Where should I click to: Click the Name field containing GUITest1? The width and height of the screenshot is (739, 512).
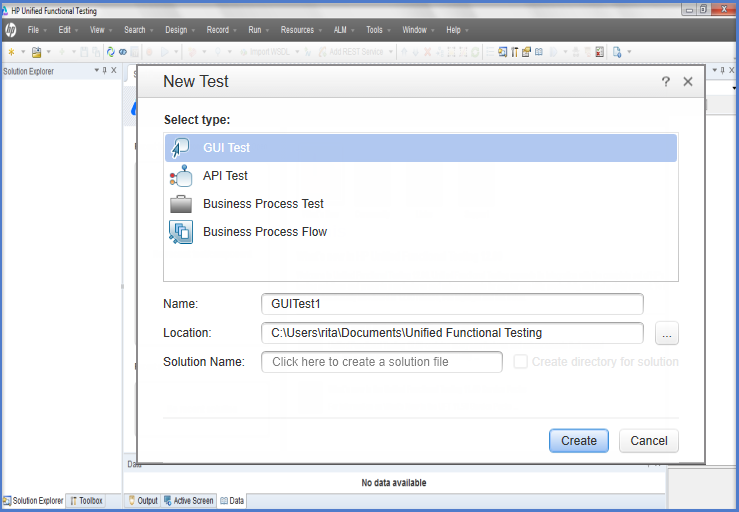(x=452, y=304)
